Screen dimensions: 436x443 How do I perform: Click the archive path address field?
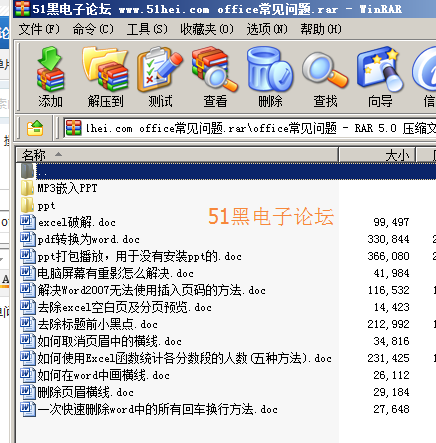point(250,128)
